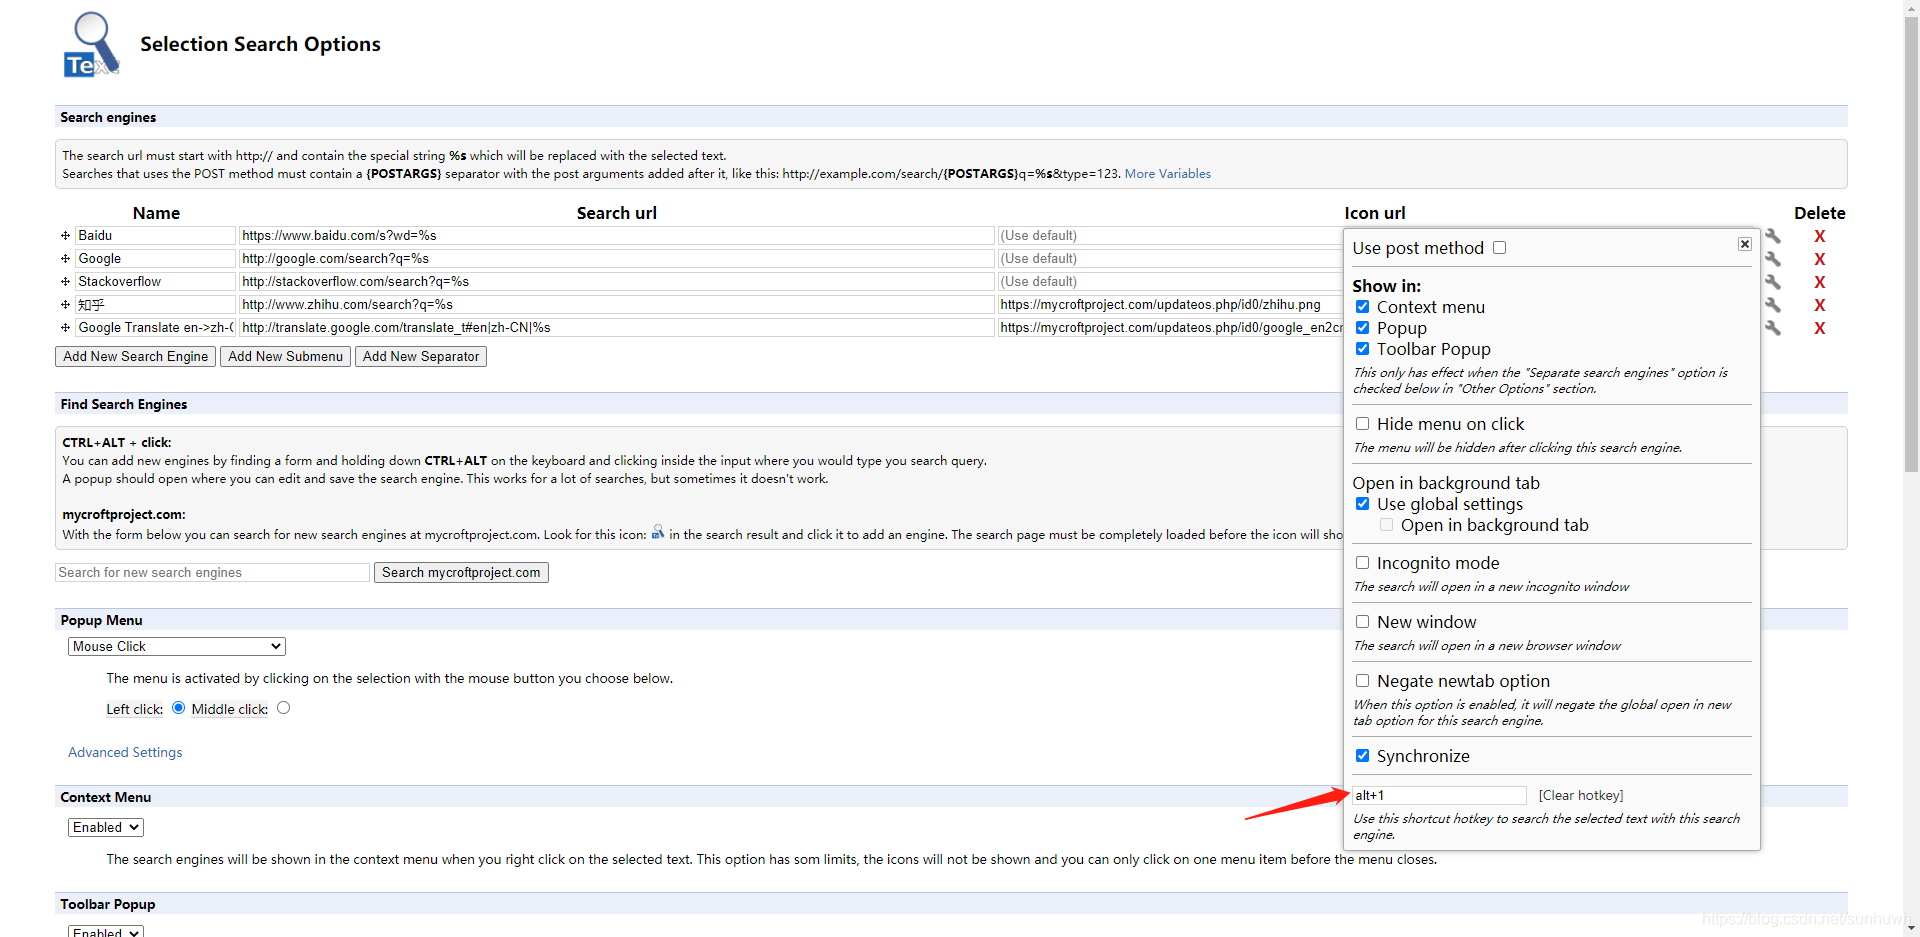Click the move handle for Google row

coord(65,259)
